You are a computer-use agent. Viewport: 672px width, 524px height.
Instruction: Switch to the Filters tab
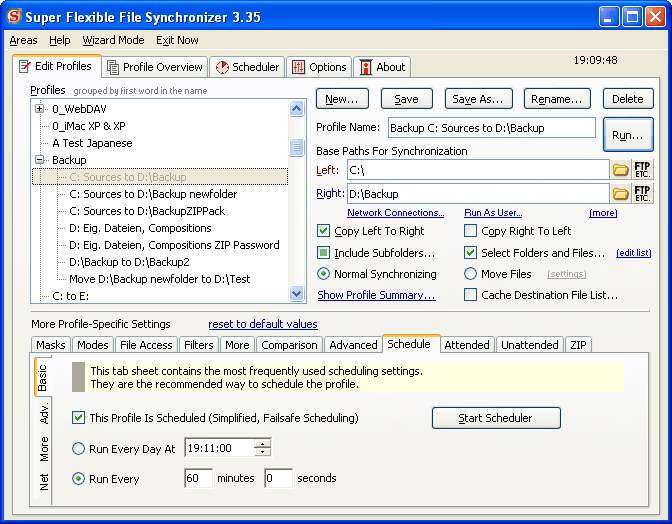pyautogui.click(x=198, y=345)
